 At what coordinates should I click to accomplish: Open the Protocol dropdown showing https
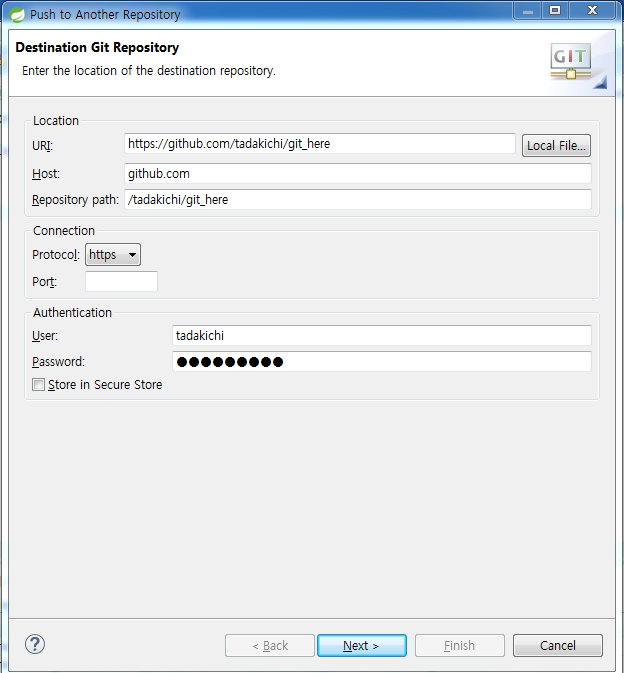[113, 255]
